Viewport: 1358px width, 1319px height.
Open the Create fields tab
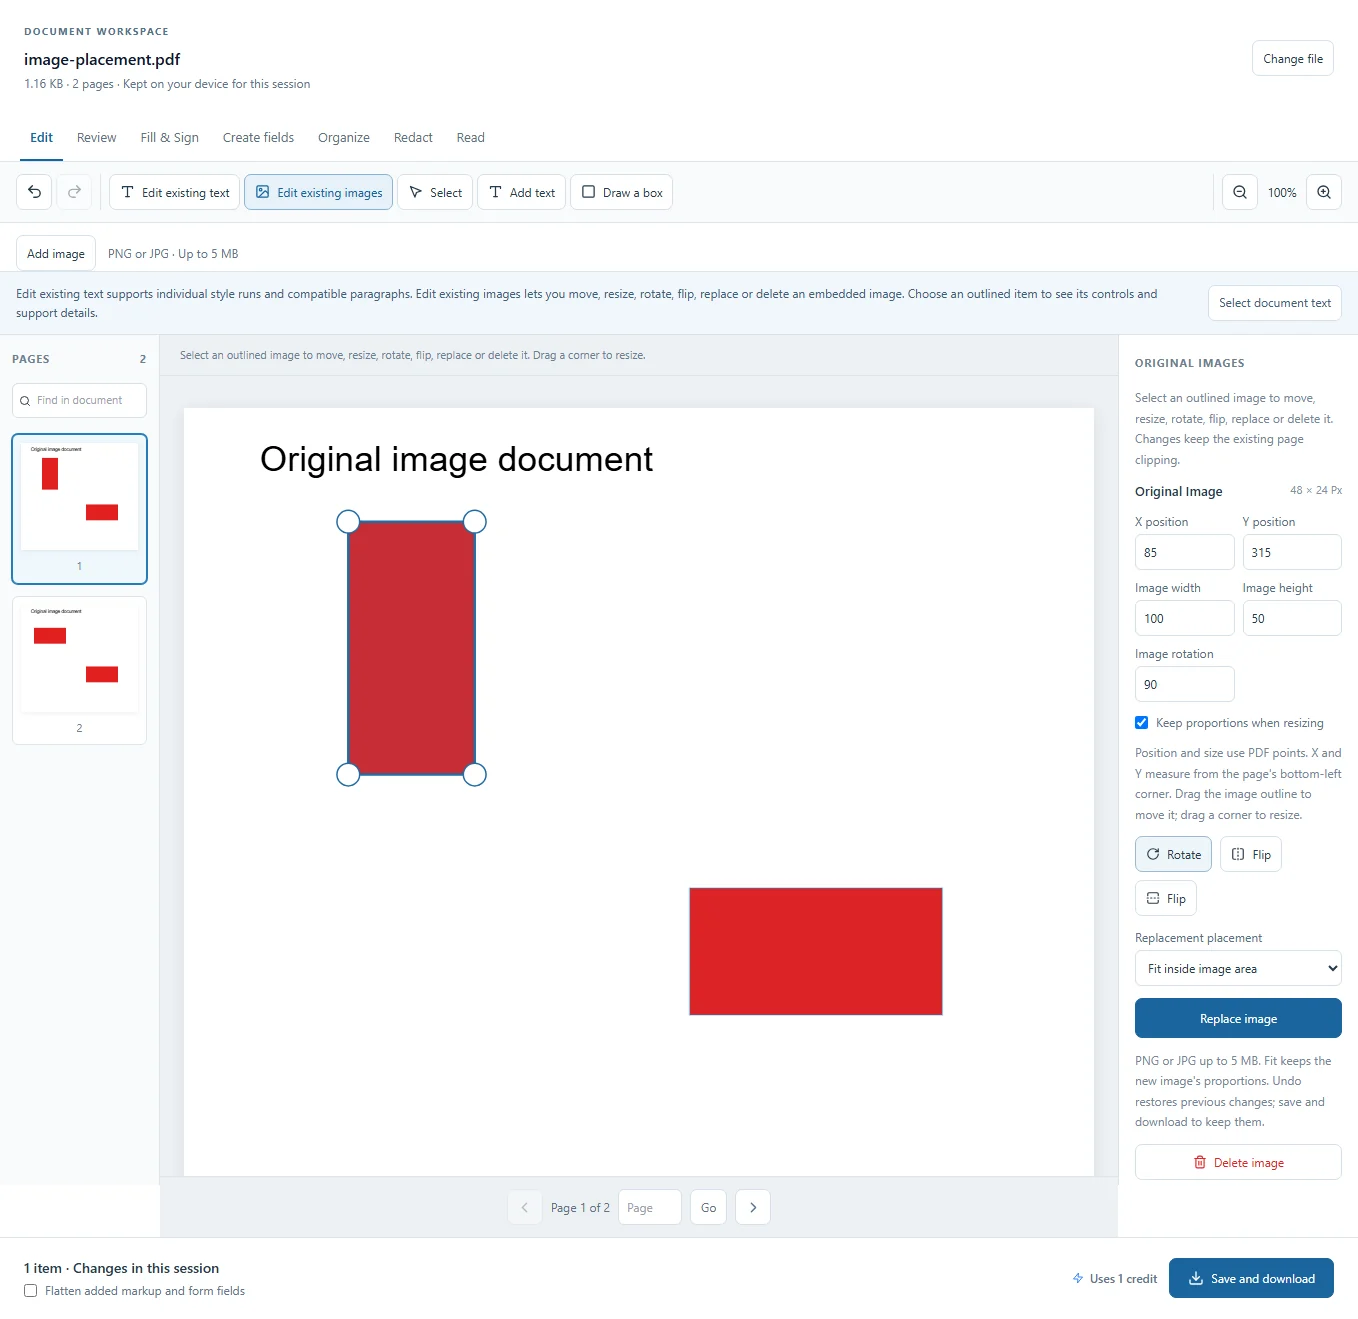(258, 138)
